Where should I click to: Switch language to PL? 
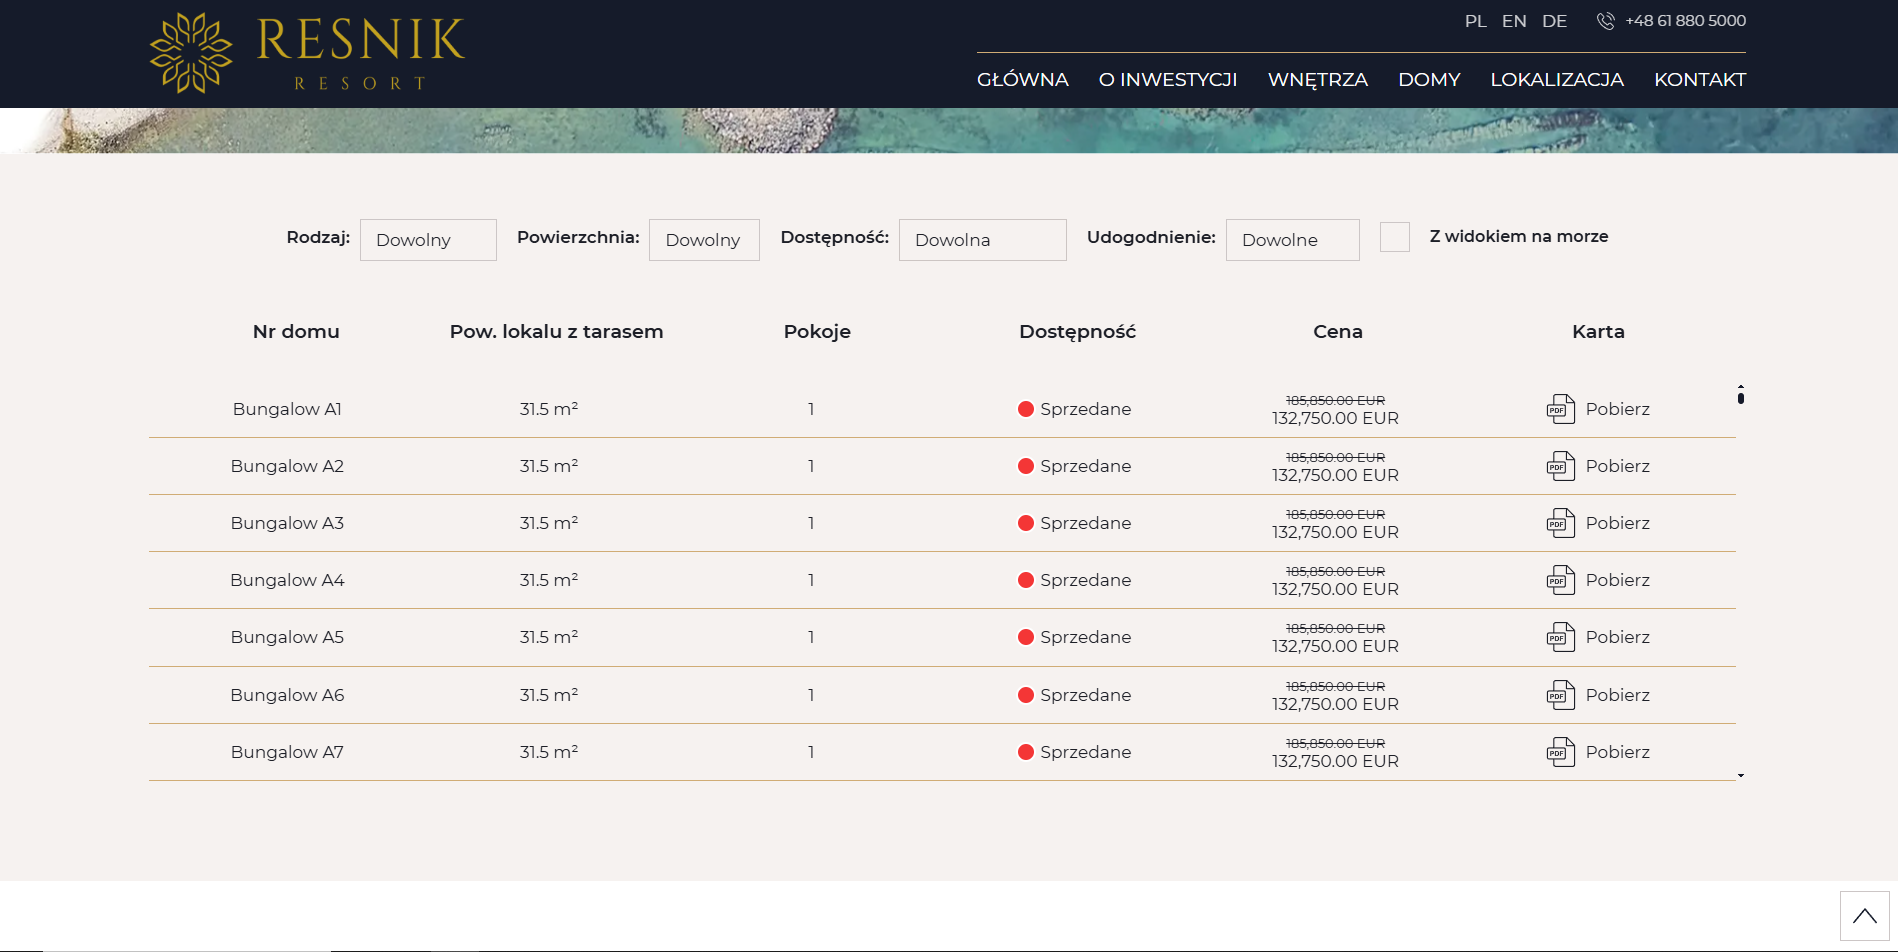pyautogui.click(x=1476, y=21)
